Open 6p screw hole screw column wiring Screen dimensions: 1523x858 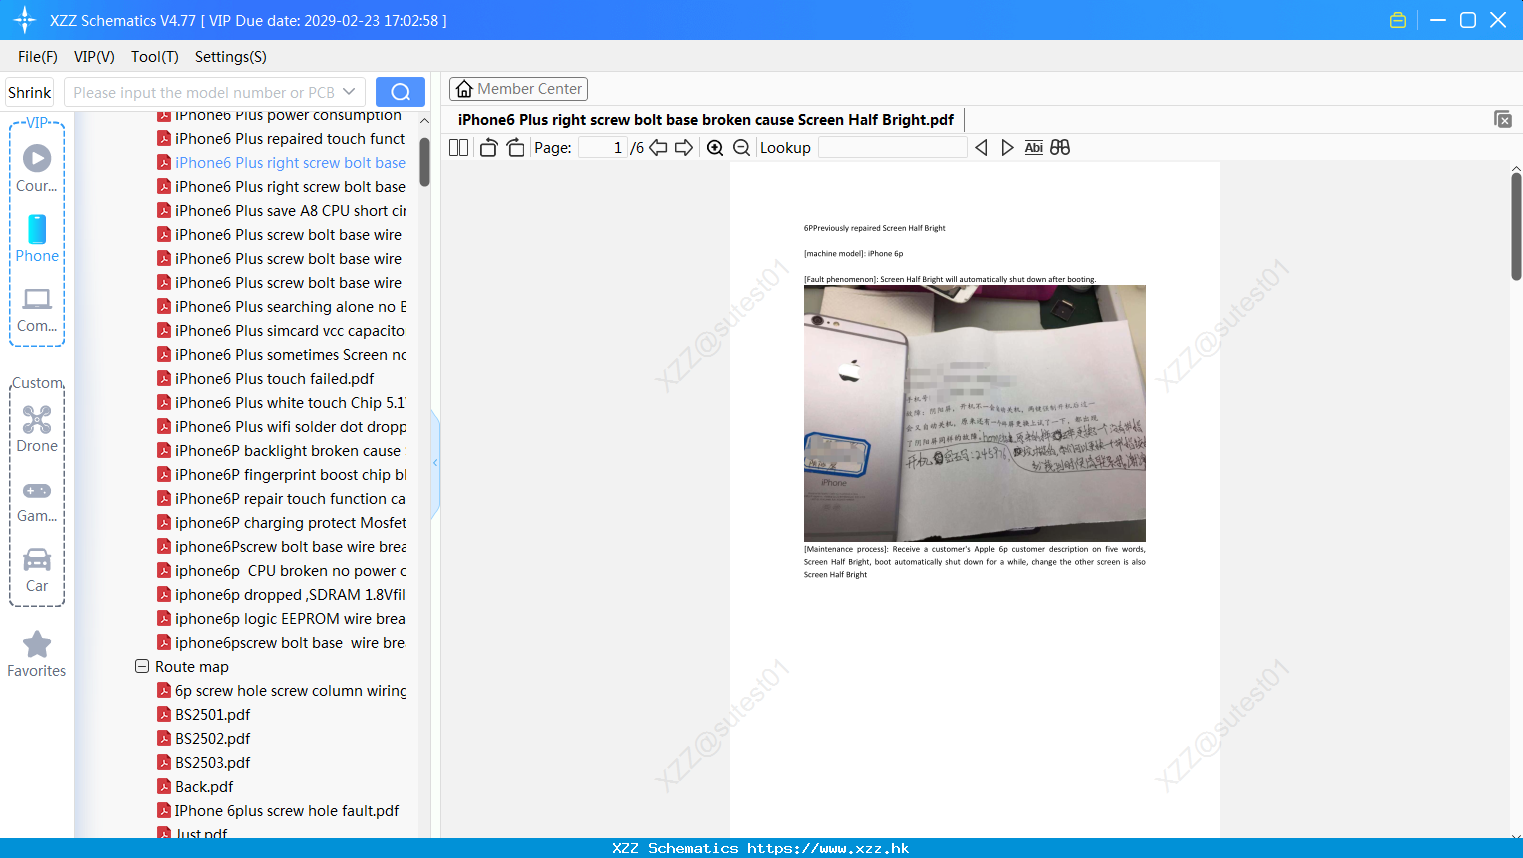pyautogui.click(x=282, y=691)
